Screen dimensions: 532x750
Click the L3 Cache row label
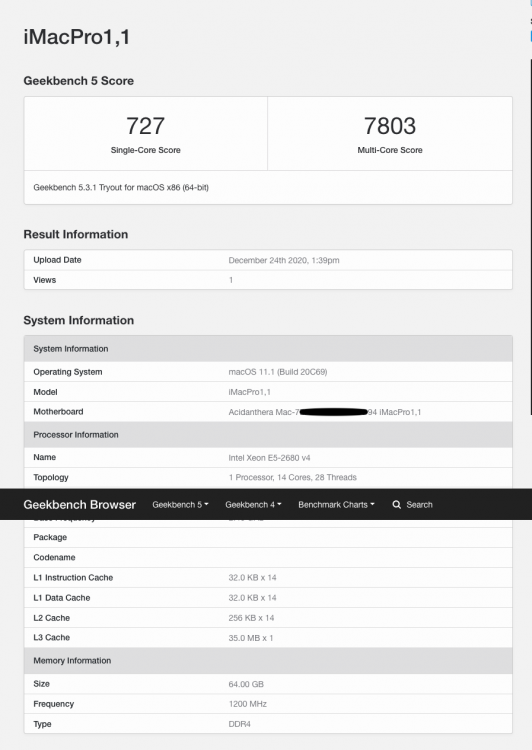[52, 637]
